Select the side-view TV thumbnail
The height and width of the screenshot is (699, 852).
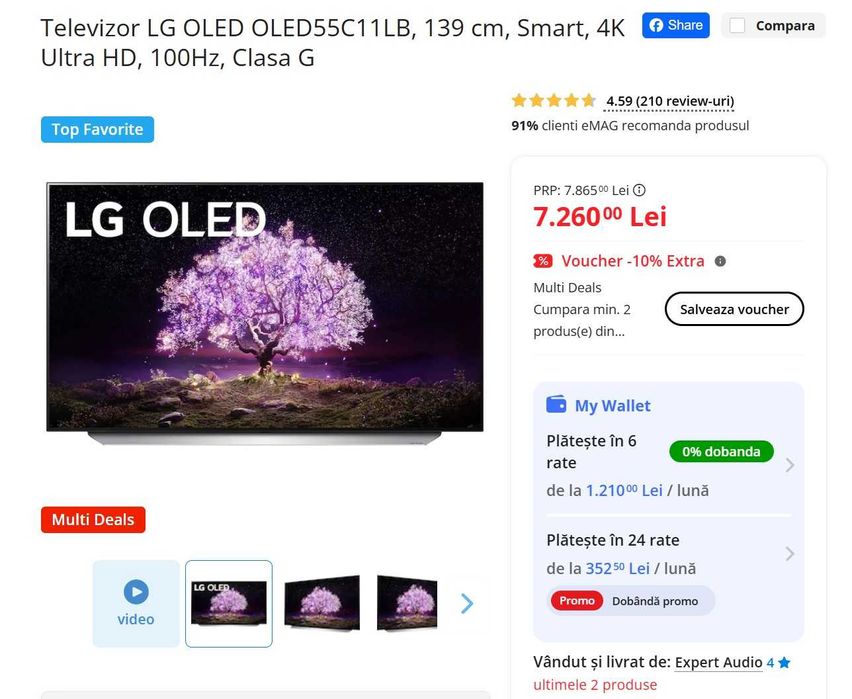(x=407, y=603)
